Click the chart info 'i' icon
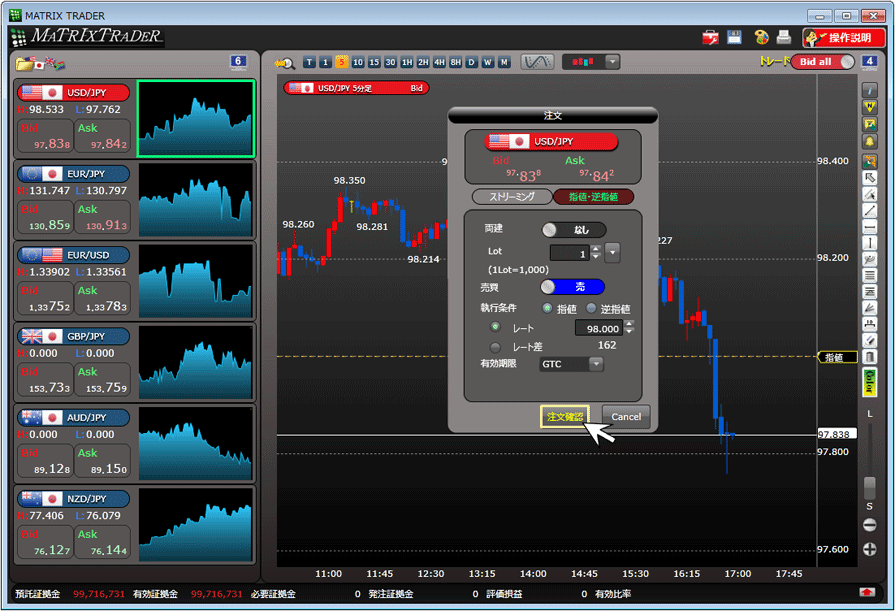This screenshot has width=895, height=611. (869, 90)
